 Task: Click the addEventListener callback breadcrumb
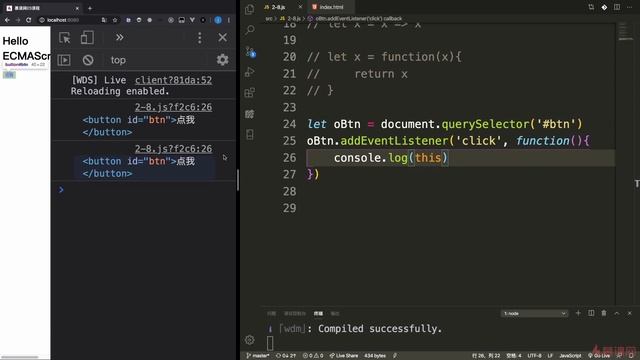pos(355,18)
